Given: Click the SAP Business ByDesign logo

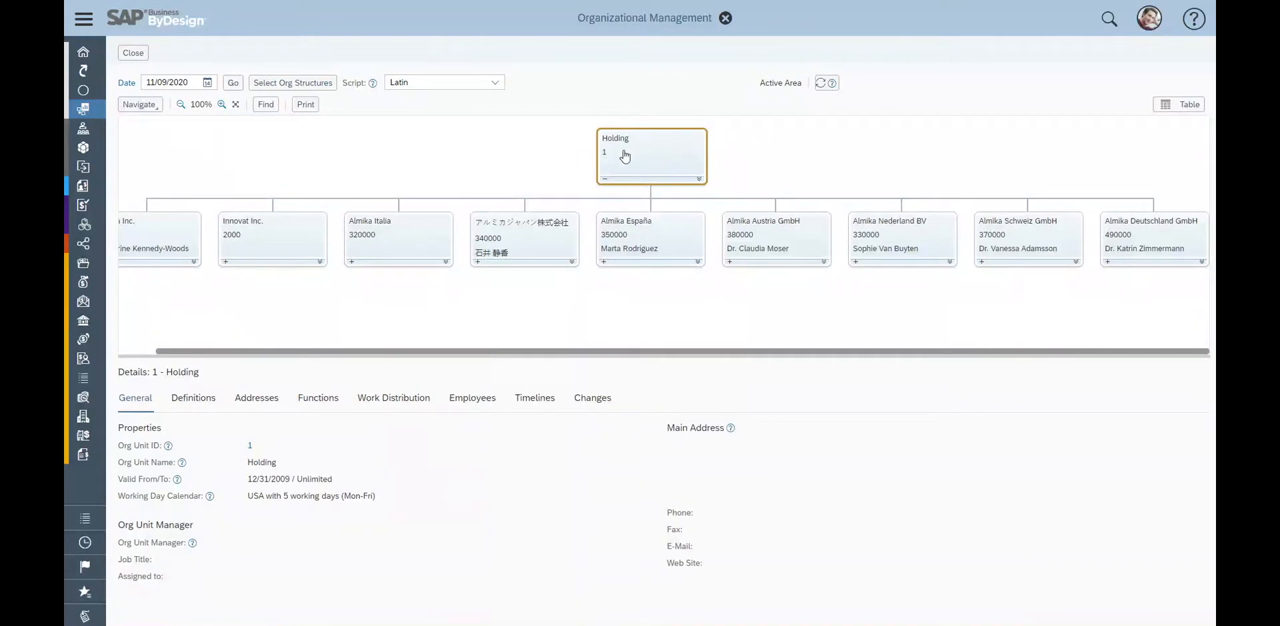Looking at the screenshot, I should [x=155, y=18].
